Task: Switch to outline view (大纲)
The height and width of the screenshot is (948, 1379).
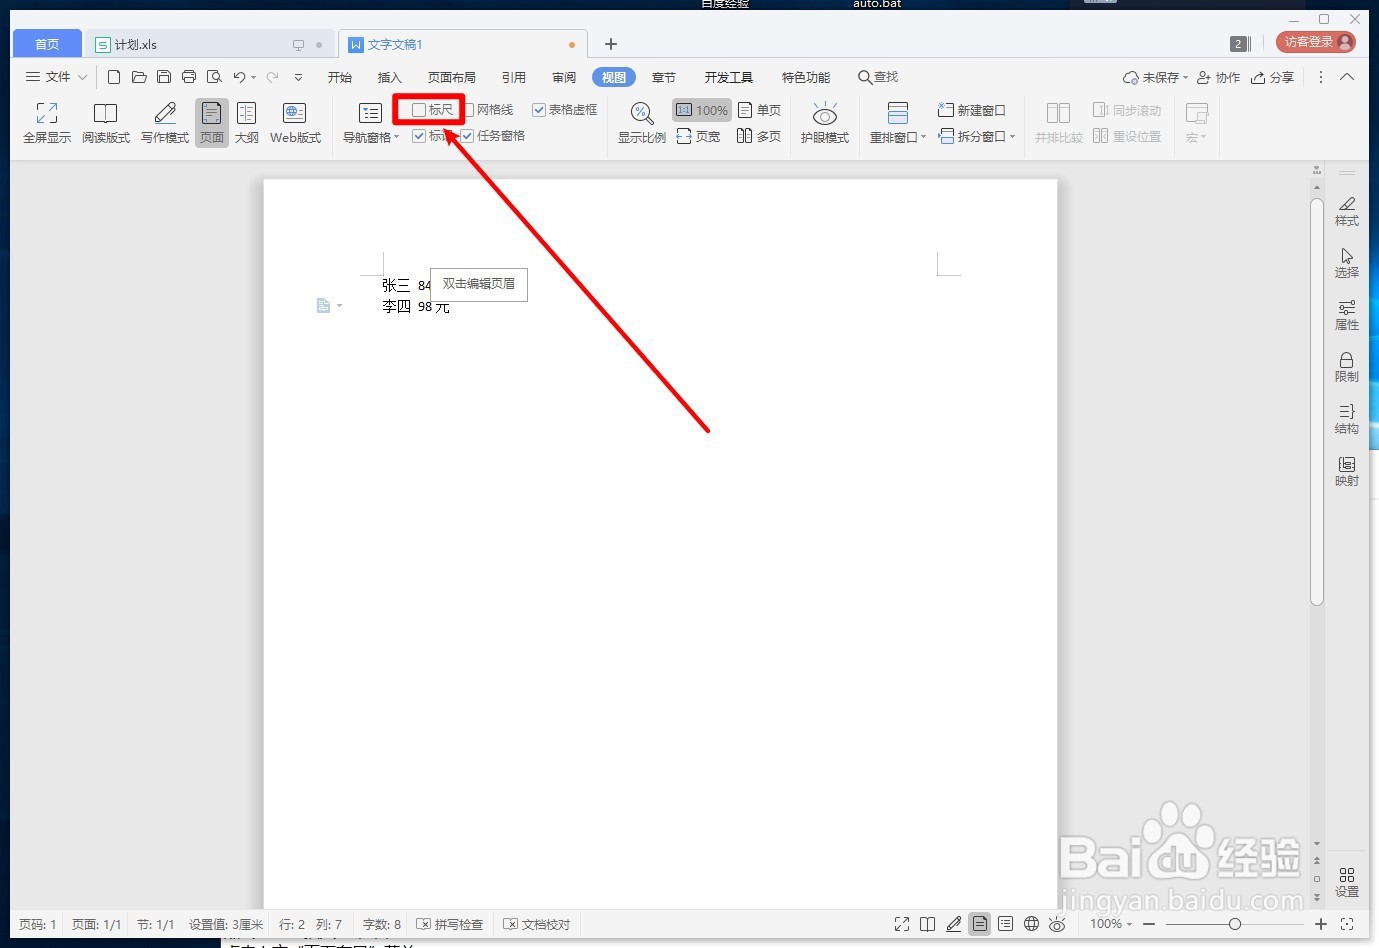Action: 247,123
